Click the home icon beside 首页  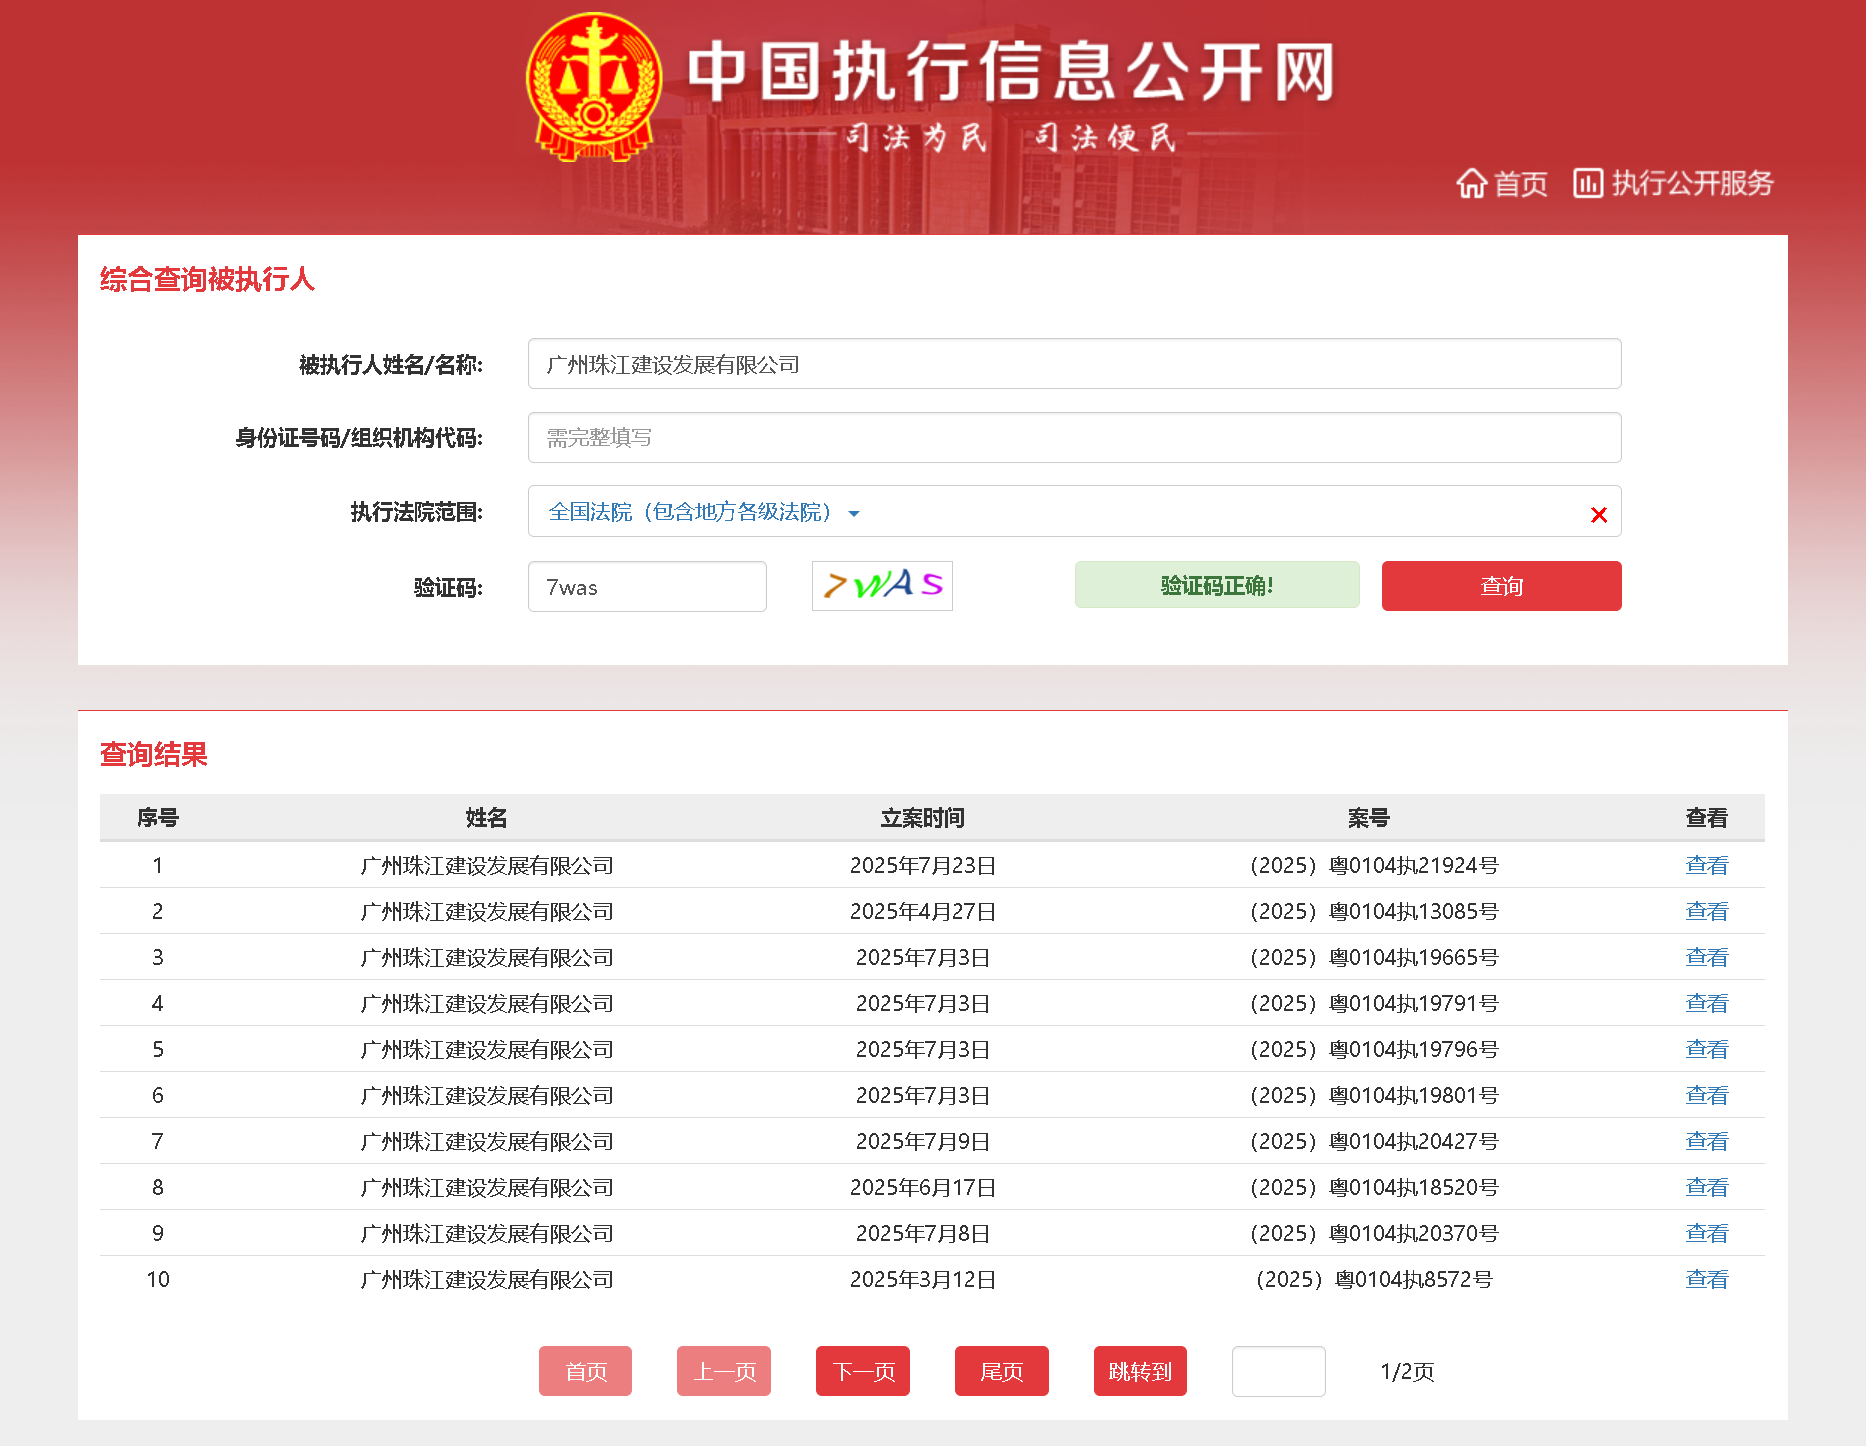1471,183
